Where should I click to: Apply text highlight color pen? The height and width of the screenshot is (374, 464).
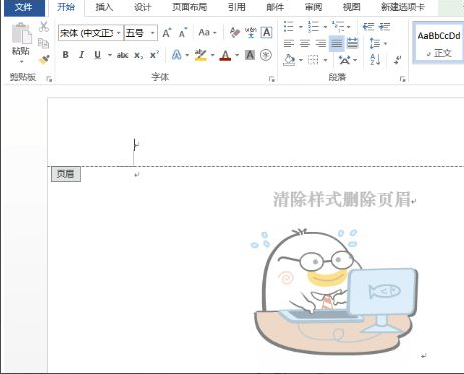point(201,55)
